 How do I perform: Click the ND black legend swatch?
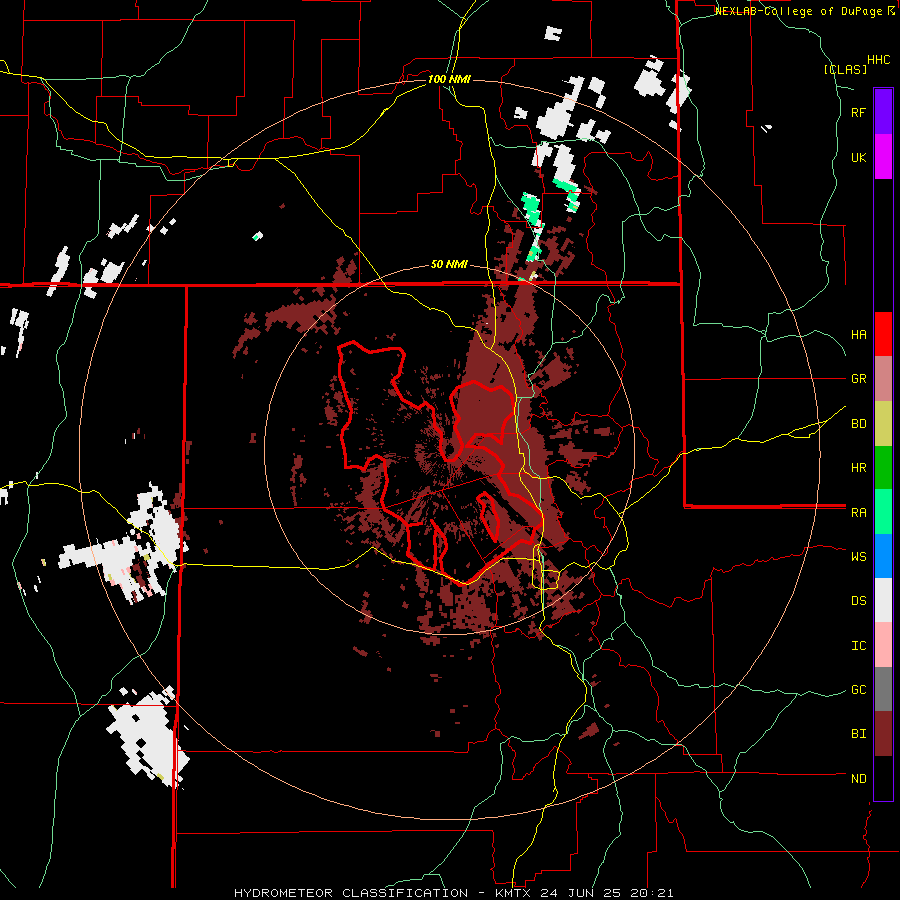[883, 778]
